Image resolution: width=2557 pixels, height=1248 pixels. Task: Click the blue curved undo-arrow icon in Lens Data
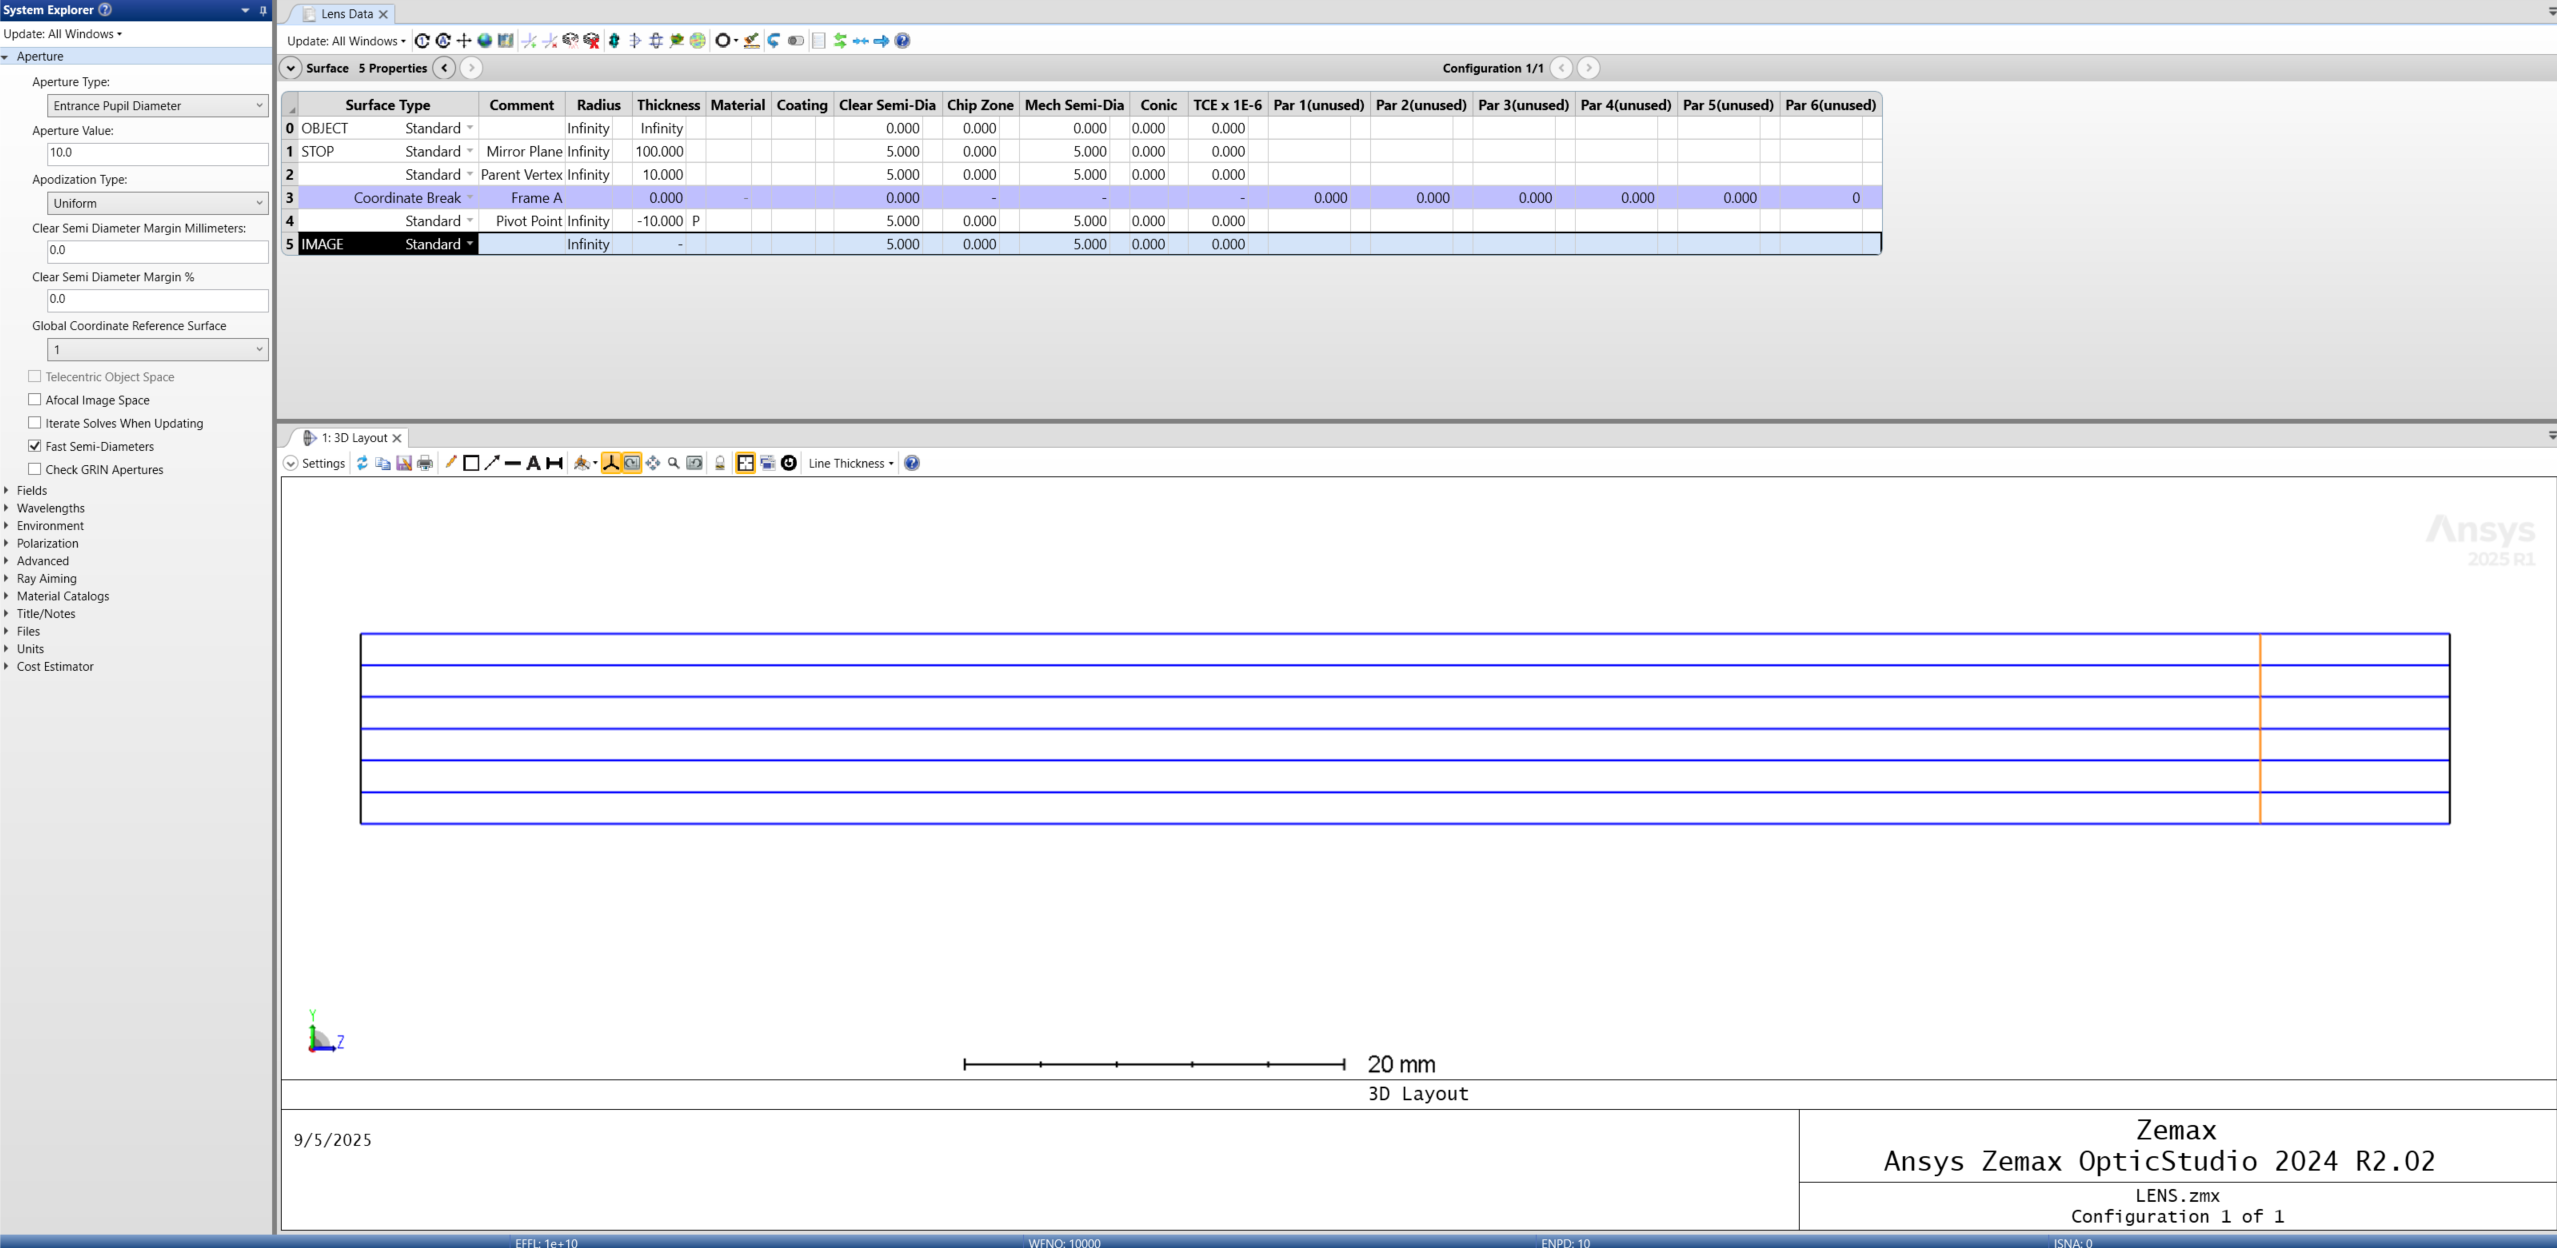click(x=773, y=41)
